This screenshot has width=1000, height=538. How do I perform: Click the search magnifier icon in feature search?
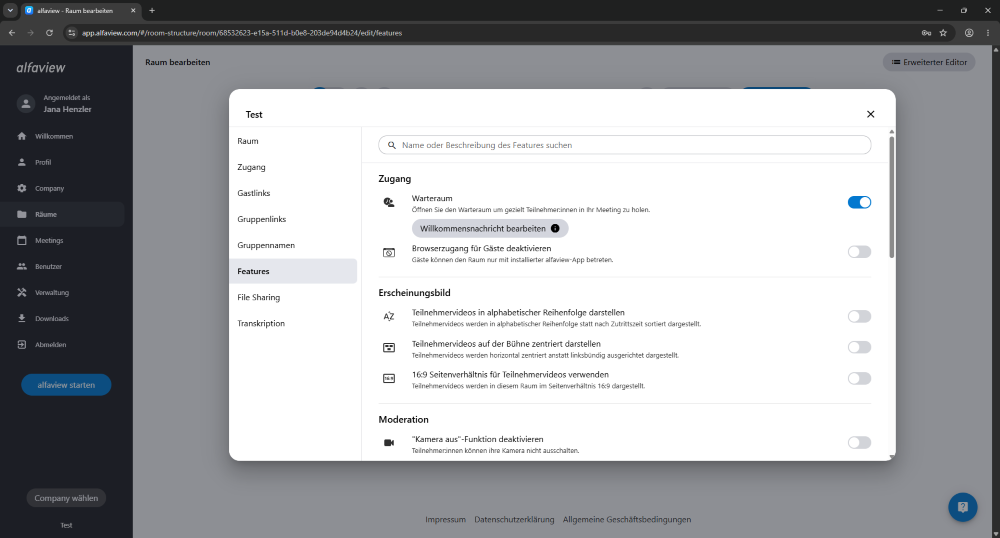[392, 145]
